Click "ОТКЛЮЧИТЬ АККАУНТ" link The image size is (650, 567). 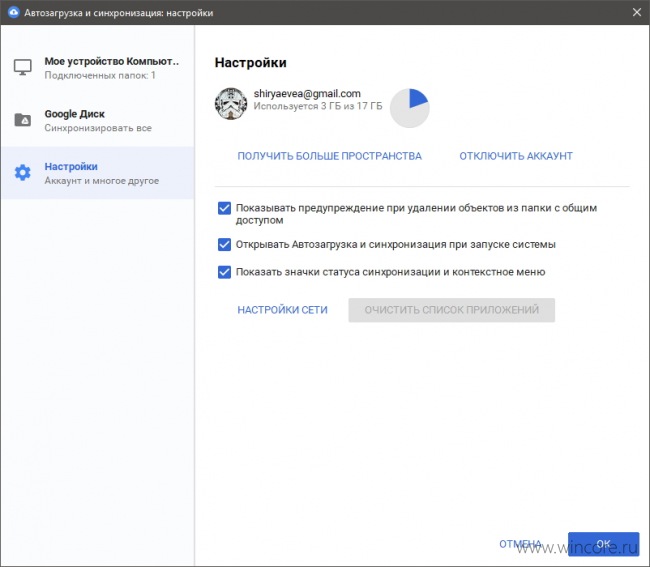516,156
